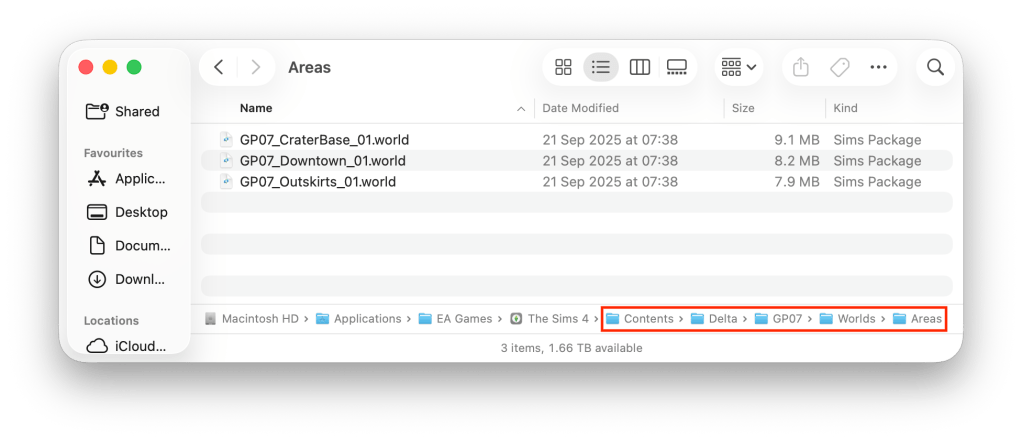Switch to list view
The image size is (1022, 440).
click(601, 67)
